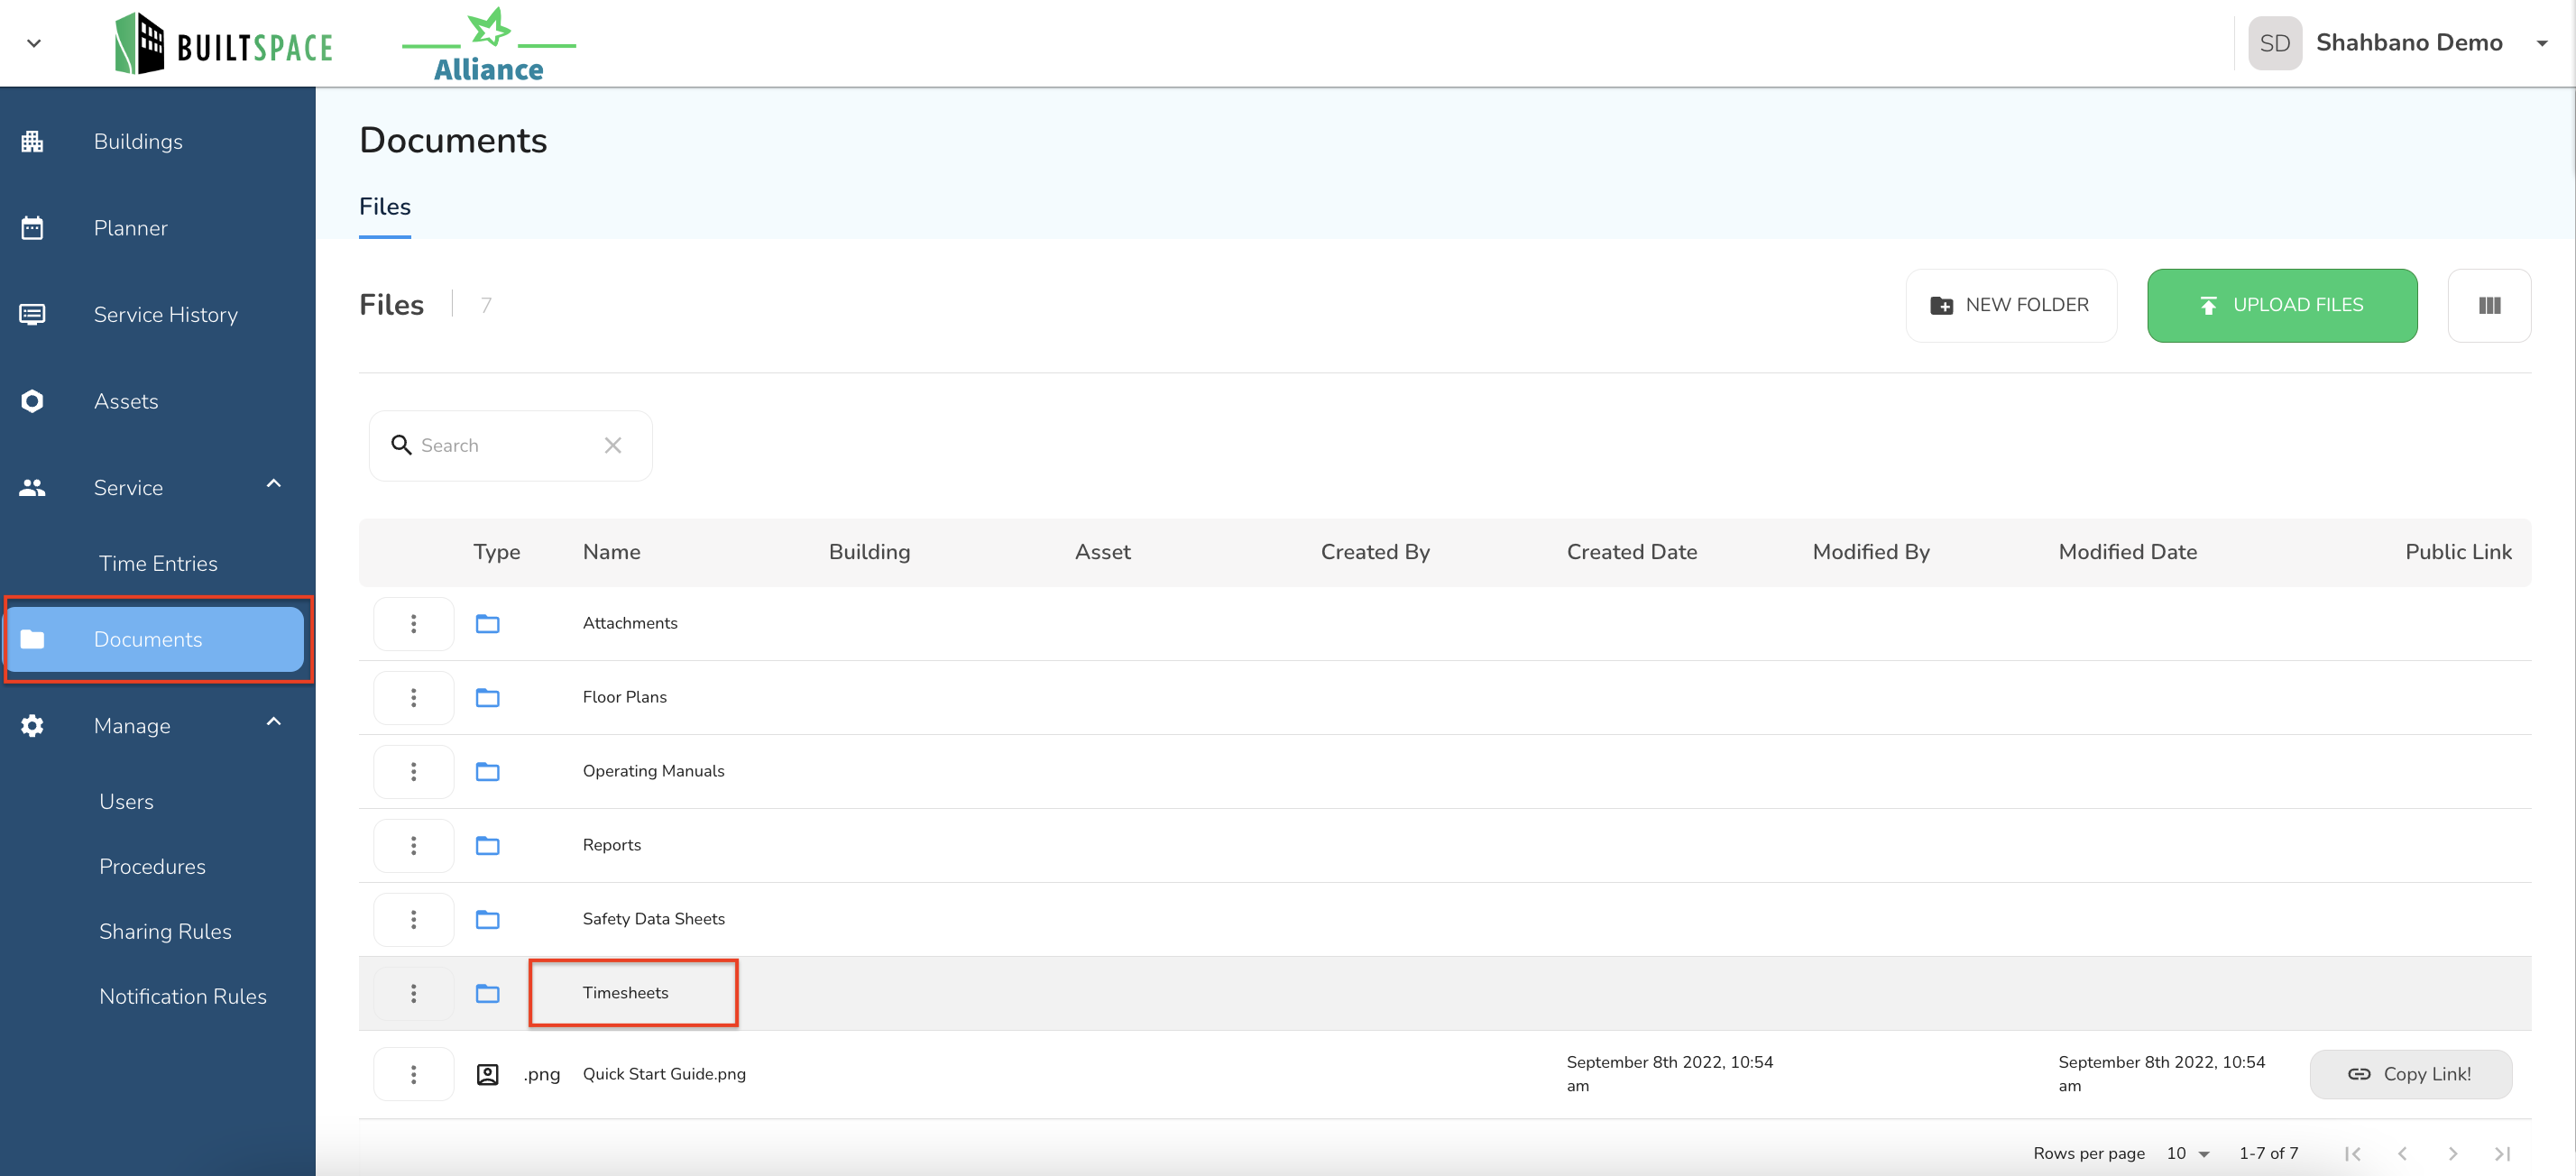This screenshot has height=1176, width=2576.
Task: Open options menu for Floor Plans row
Action: (x=413, y=697)
